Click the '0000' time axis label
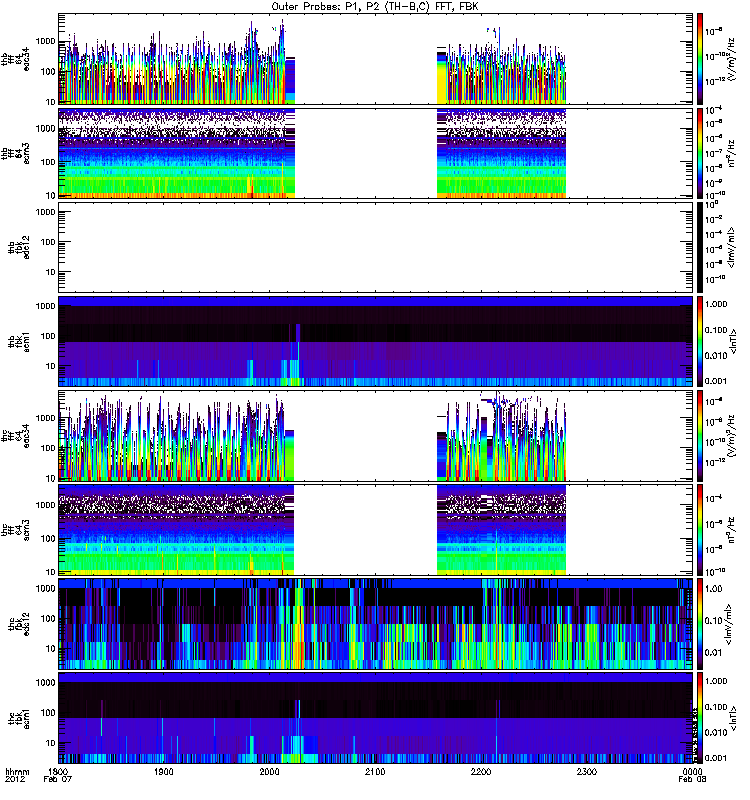Screen dimensions: 750x800 coord(692,772)
